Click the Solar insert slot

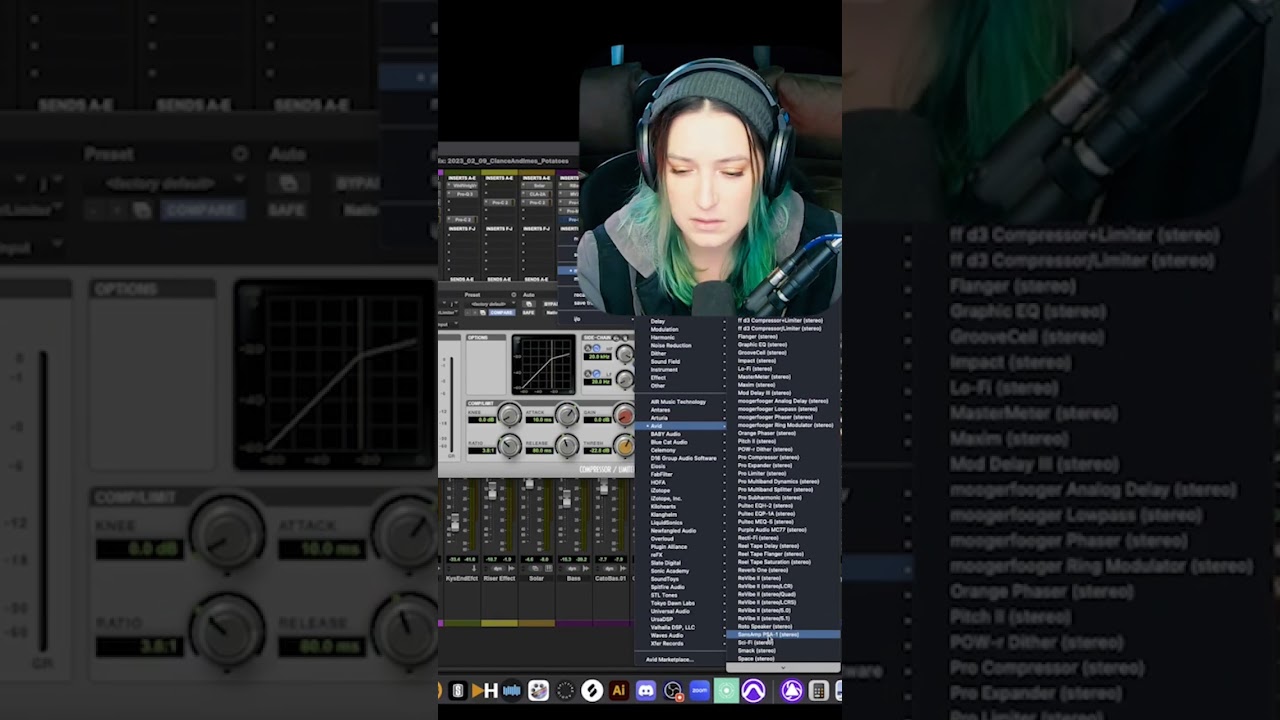[537, 185]
